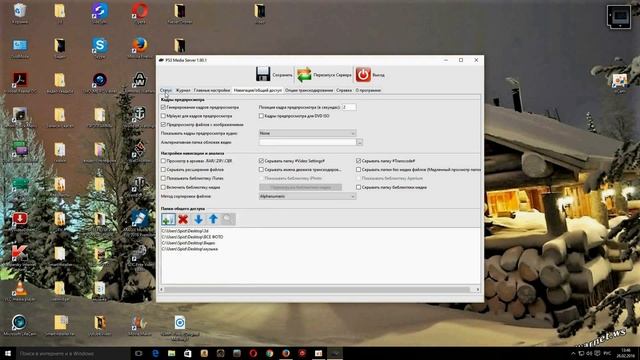Open Adobe Reader desktop shortcut
640x360 pixels.
[x=20, y=82]
